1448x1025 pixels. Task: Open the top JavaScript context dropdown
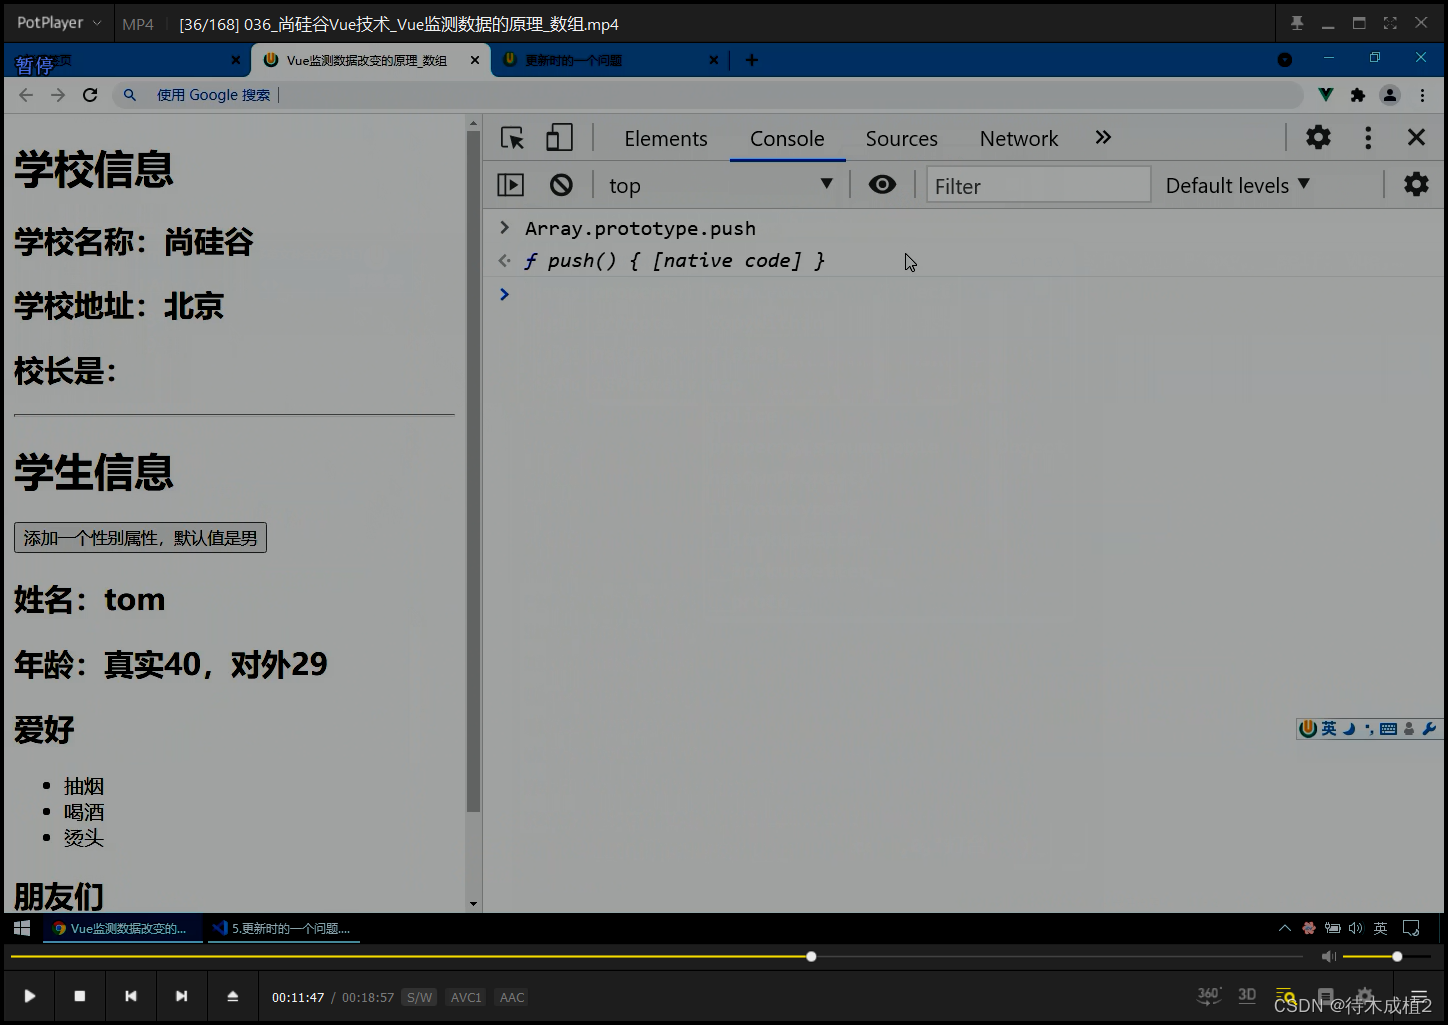[720, 185]
